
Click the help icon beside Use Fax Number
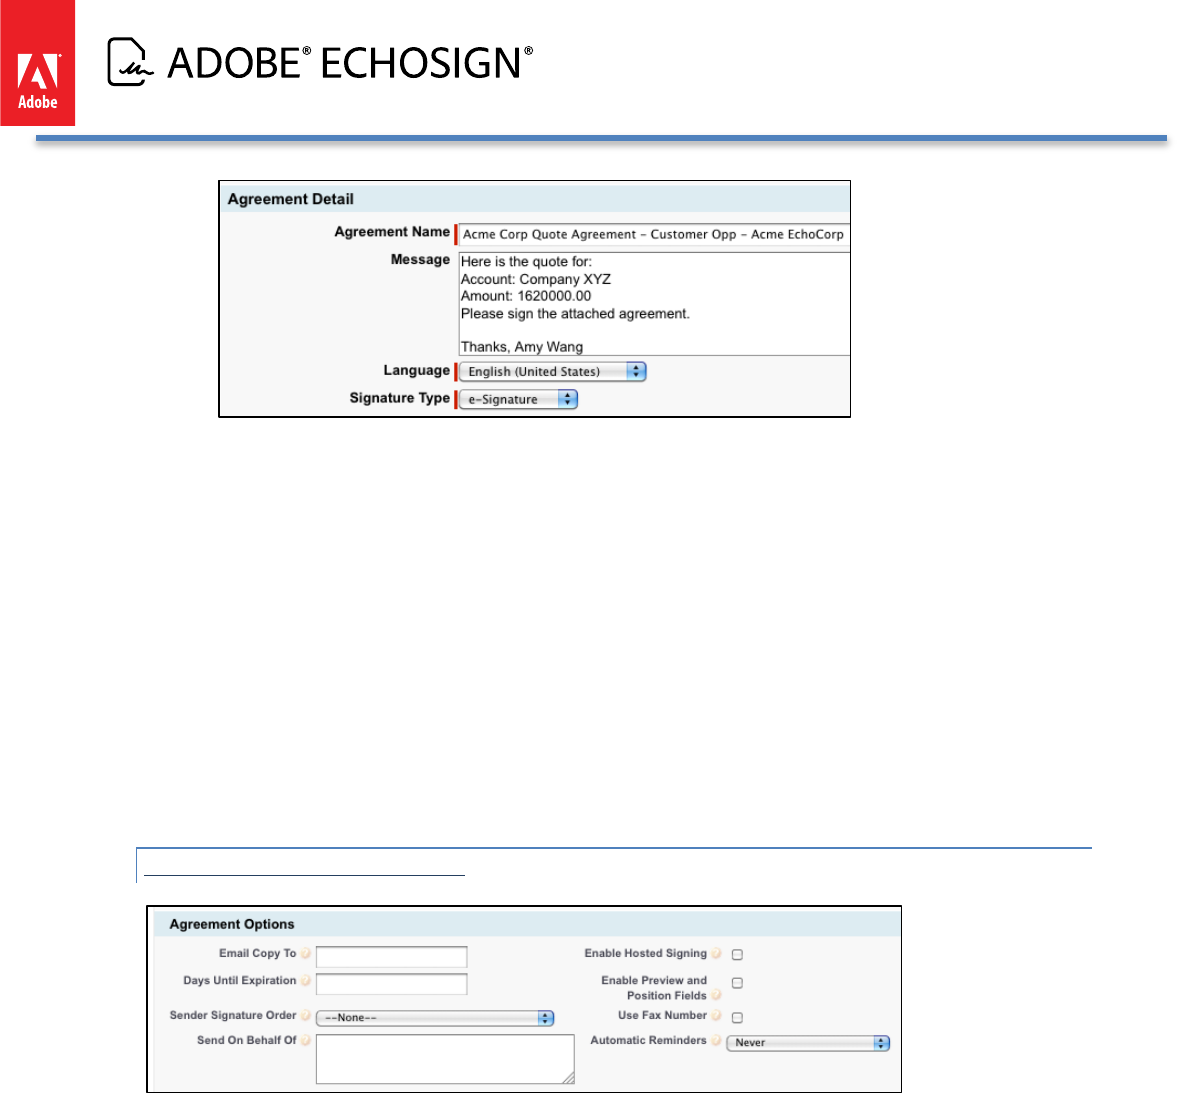[717, 1015]
